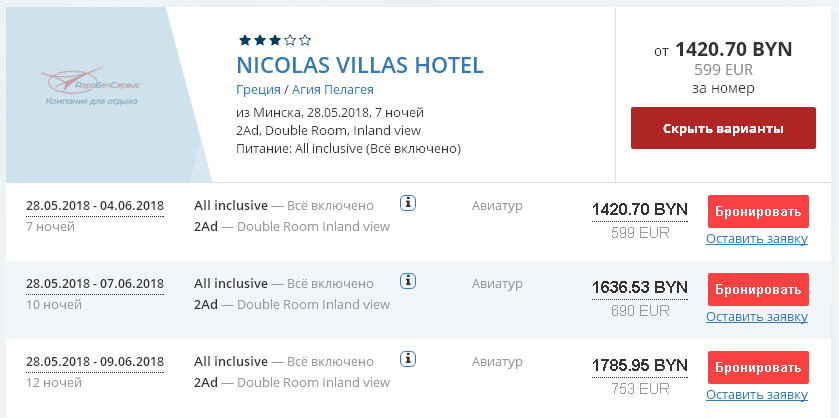This screenshot has width=839, height=418.
Task: Click the 1785.95 BYN price
Action: point(639,366)
